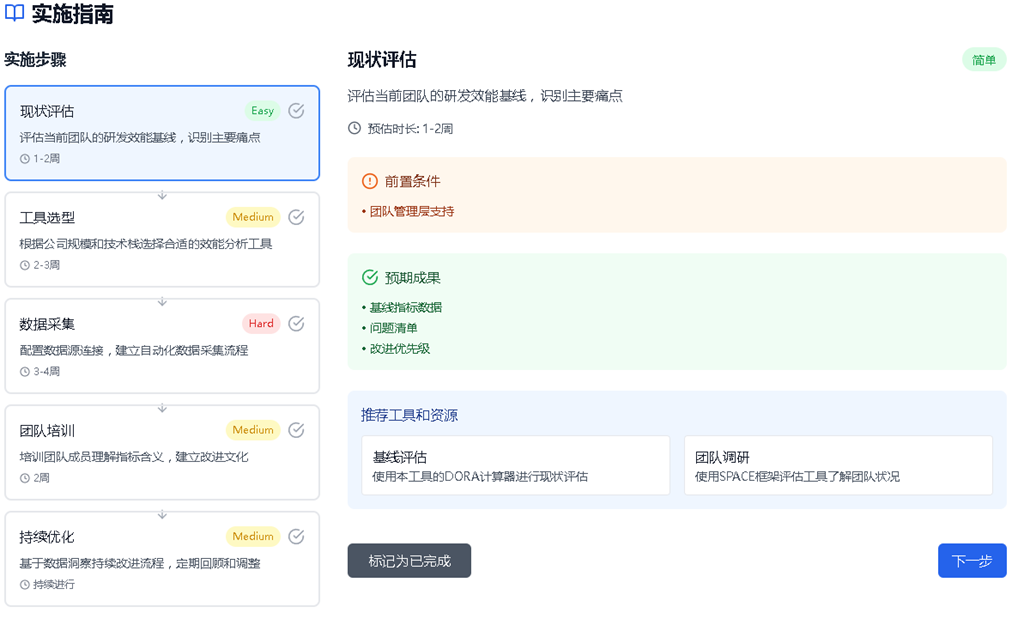The width and height of the screenshot is (1024, 625).
Task: Click the 改进优先级 outcome text
Action: tap(400, 349)
